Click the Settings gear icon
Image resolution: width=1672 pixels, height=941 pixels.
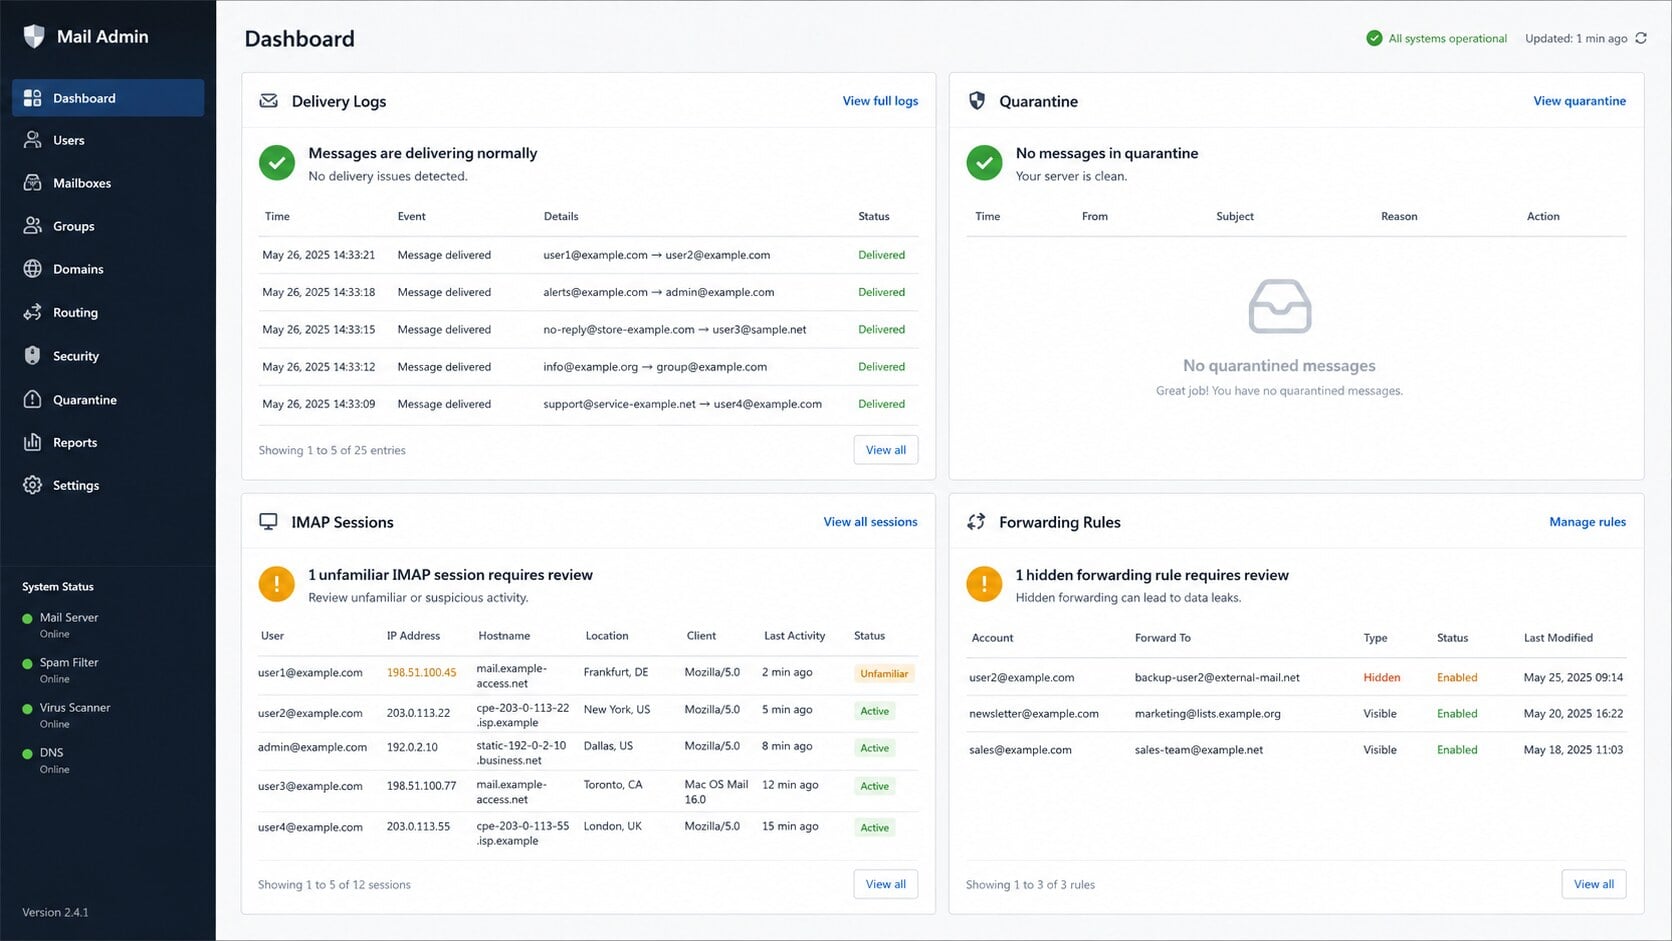[x=33, y=485]
